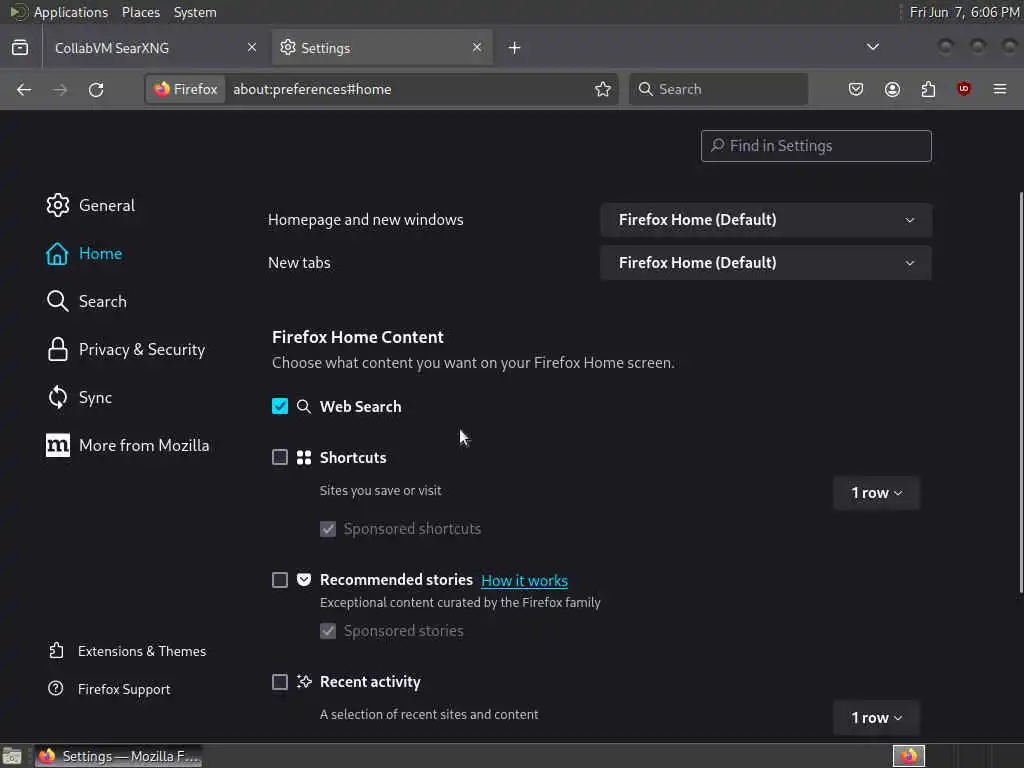Open the Shortcuts row count dropdown
The height and width of the screenshot is (768, 1024).
pyautogui.click(x=876, y=493)
